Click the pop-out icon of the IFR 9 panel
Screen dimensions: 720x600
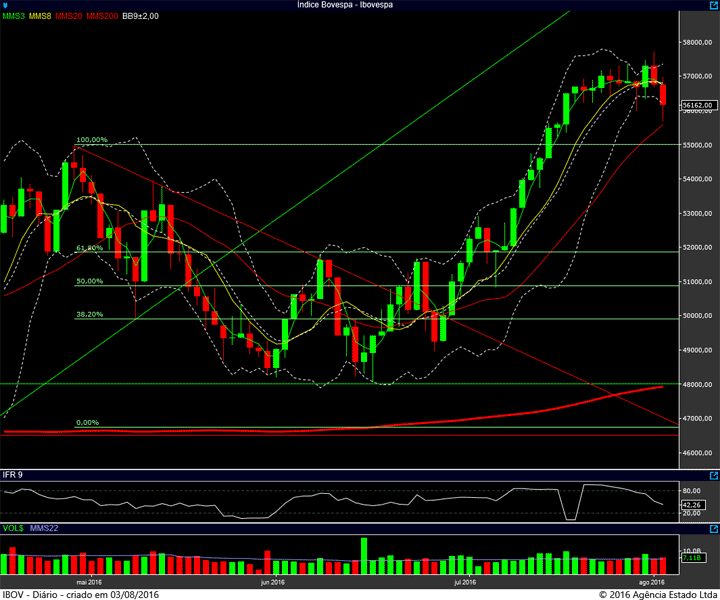[x=714, y=476]
